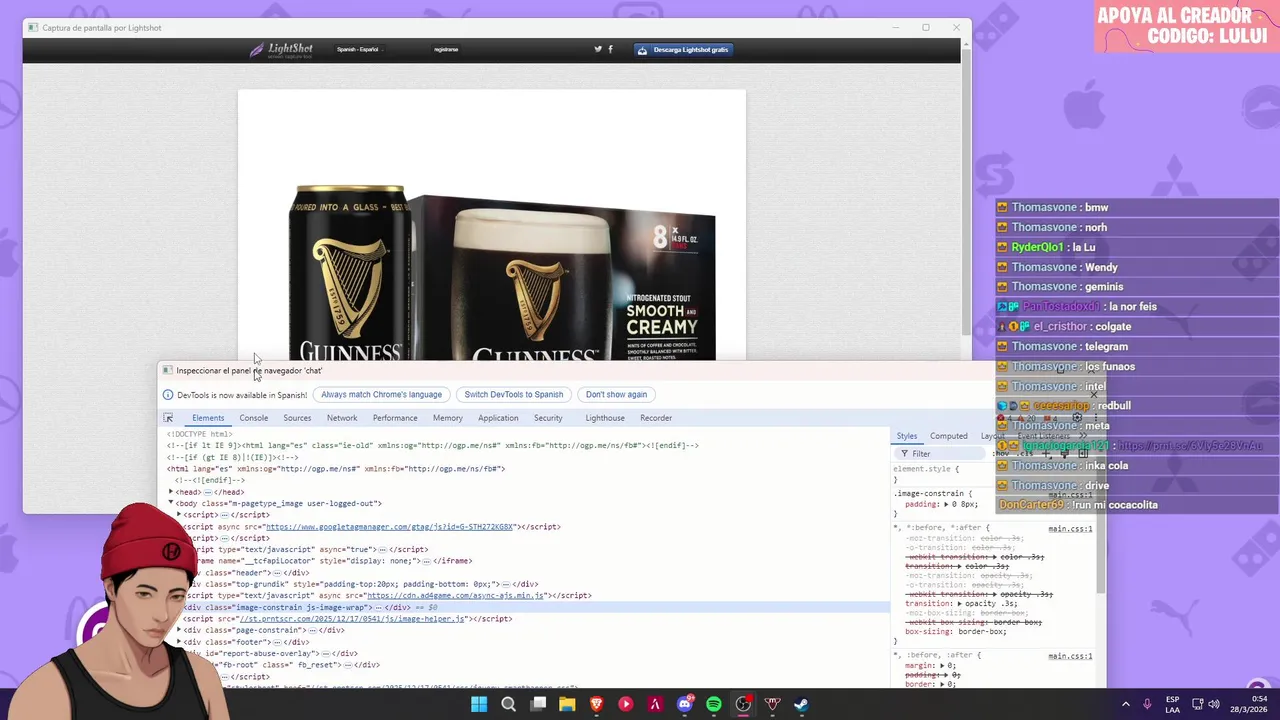Click the ESP LAA language indicator
This screenshot has height=720, width=1280.
coord(1172,704)
